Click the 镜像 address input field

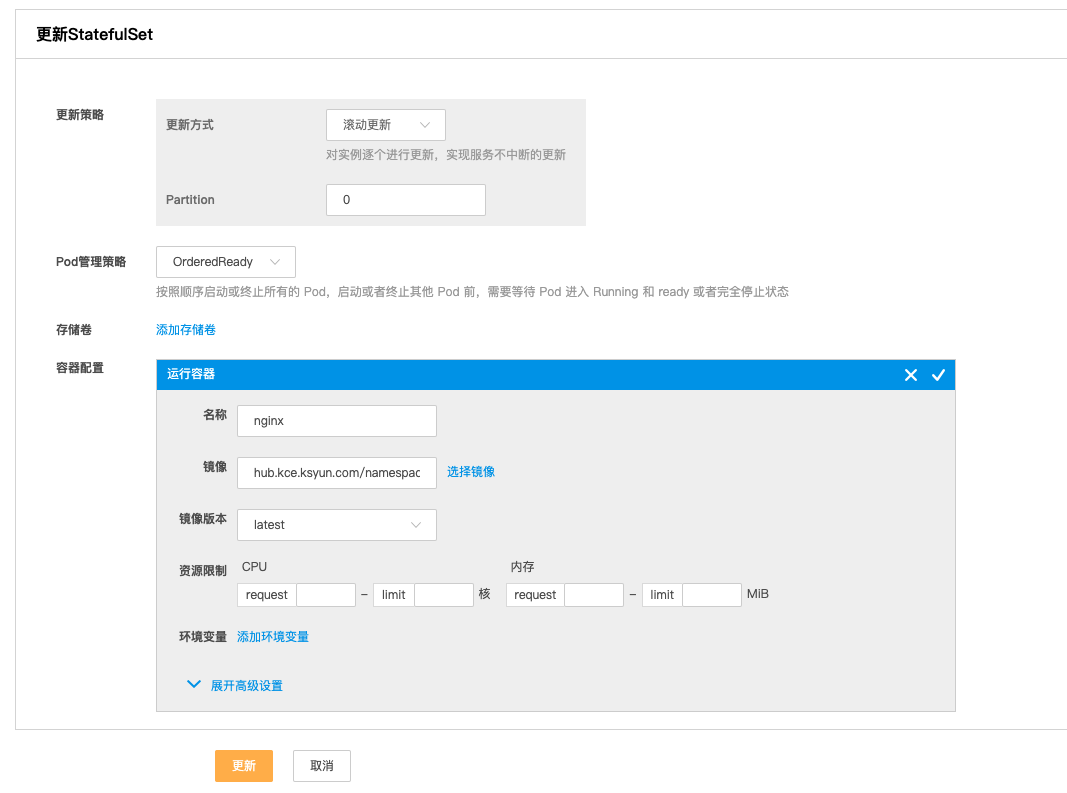(x=337, y=473)
